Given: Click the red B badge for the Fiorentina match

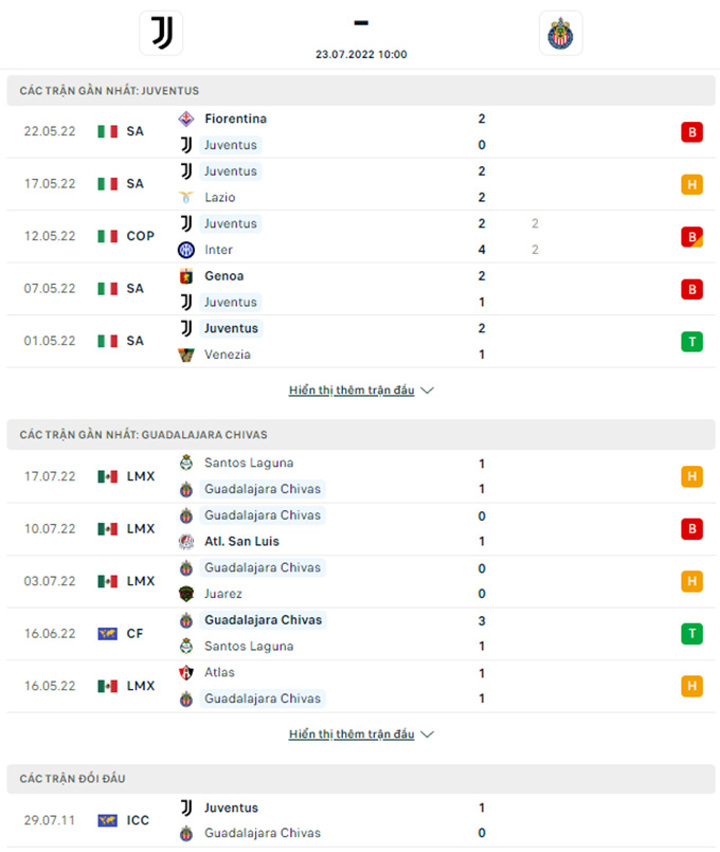Looking at the screenshot, I should [692, 132].
